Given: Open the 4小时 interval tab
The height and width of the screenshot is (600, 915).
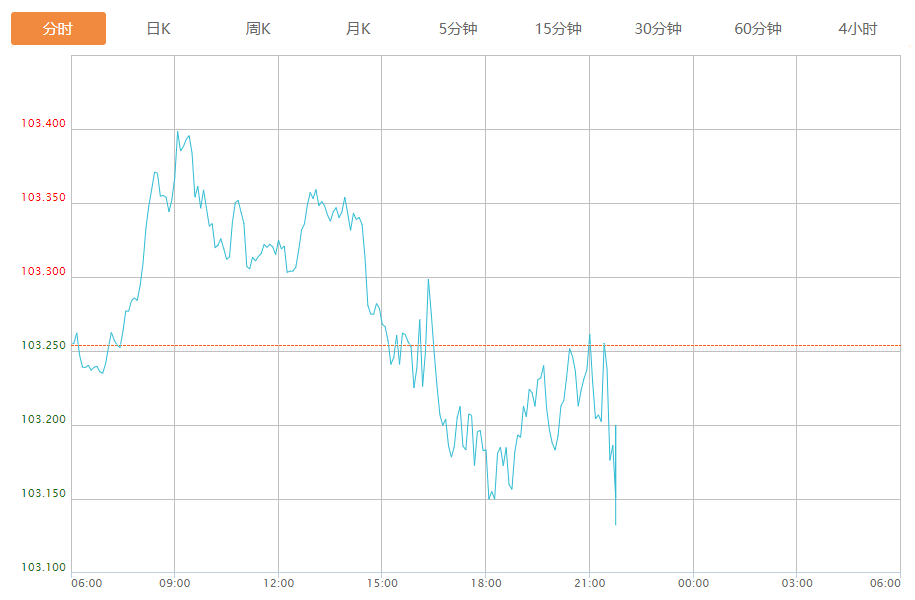Looking at the screenshot, I should click(858, 29).
